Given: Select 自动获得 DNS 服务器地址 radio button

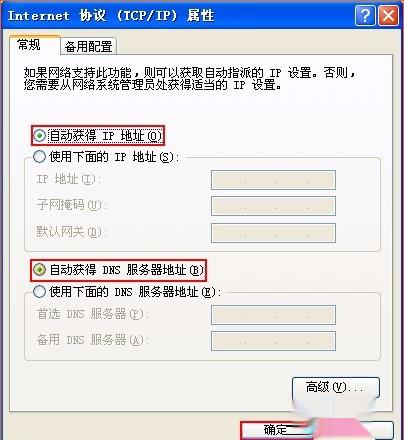Looking at the screenshot, I should pos(39,270).
